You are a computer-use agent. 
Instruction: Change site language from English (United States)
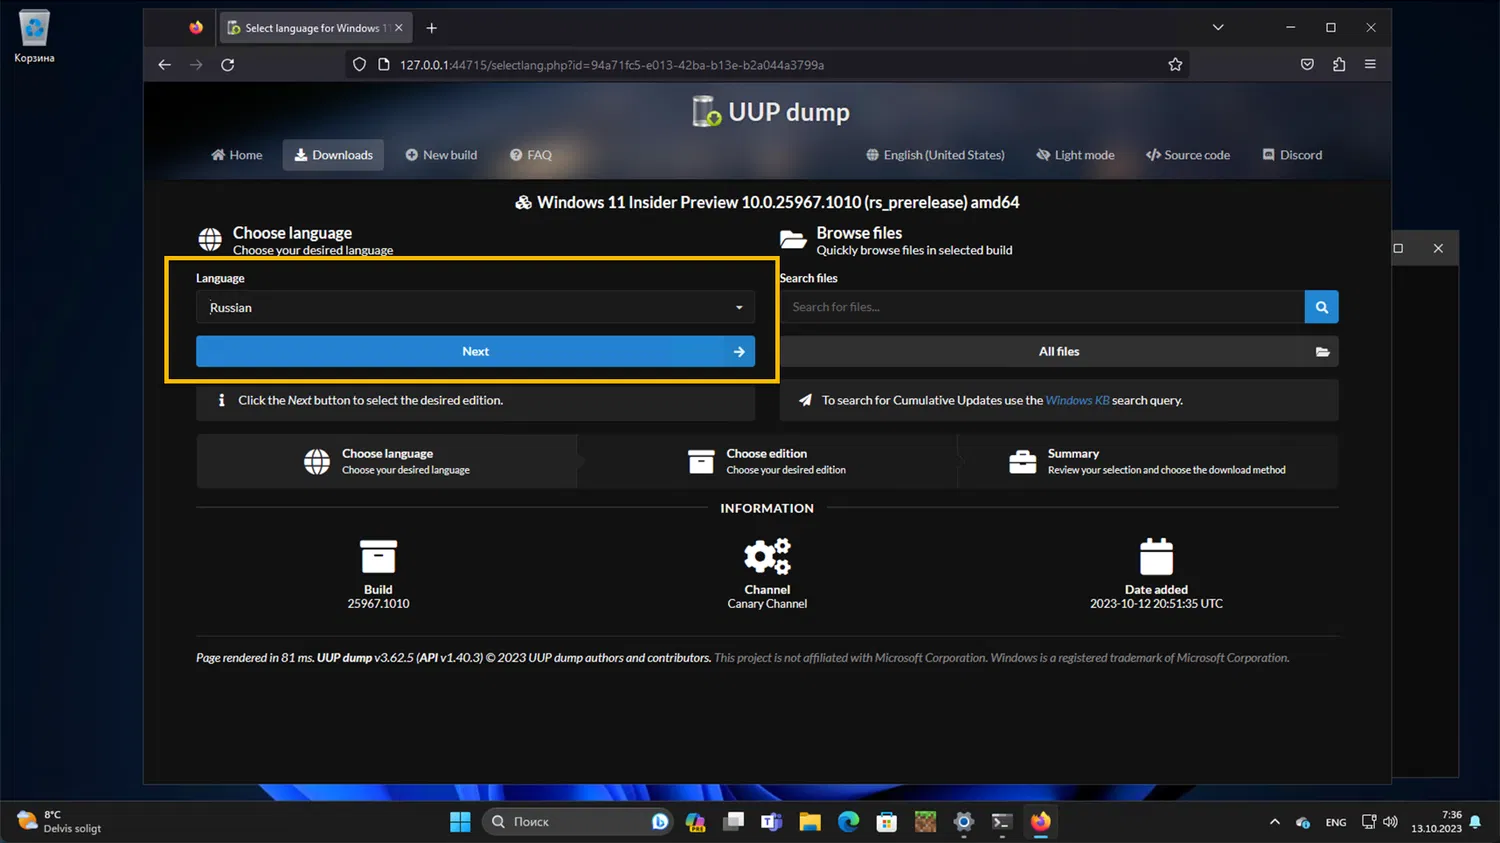(x=935, y=155)
